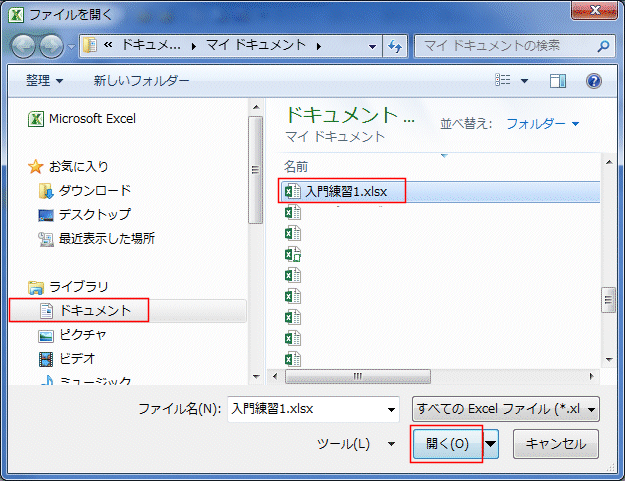
Task: Click the 名前 column header
Action: point(296,167)
